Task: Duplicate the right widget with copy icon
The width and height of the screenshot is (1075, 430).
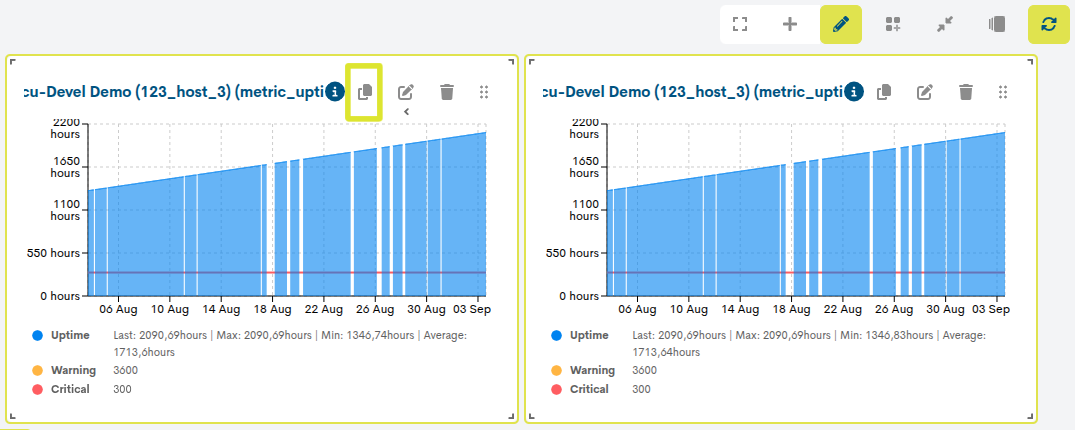Action: click(x=884, y=91)
